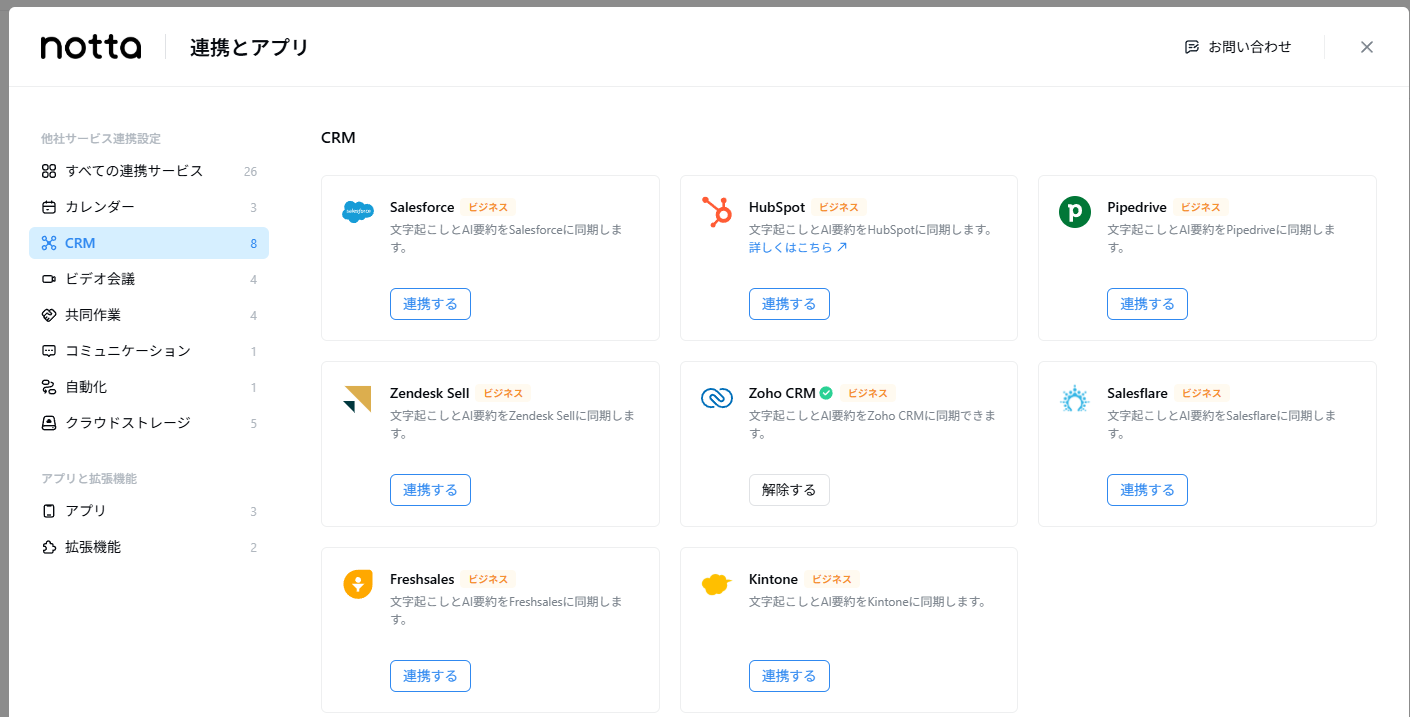Close the 連携とアプリ dialog
The image size is (1410, 717).
point(1367,47)
